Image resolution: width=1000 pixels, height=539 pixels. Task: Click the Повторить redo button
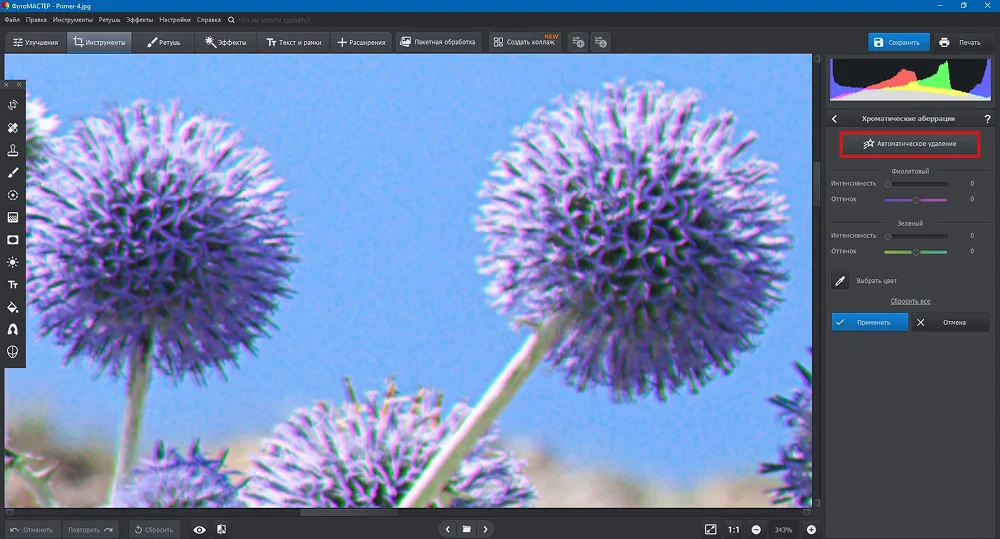(x=91, y=529)
